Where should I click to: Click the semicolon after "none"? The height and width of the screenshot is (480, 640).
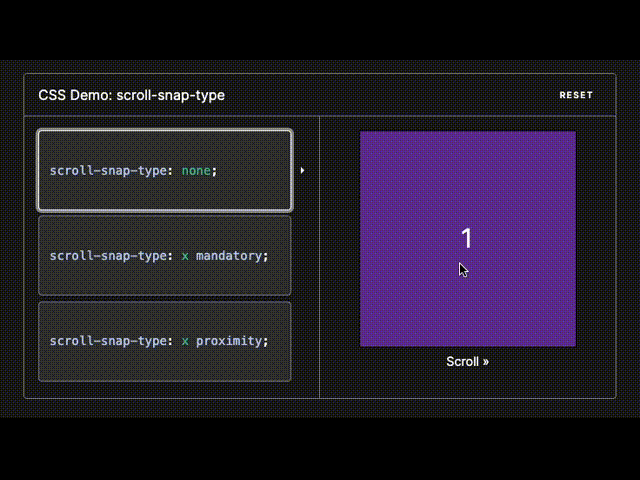(x=214, y=171)
